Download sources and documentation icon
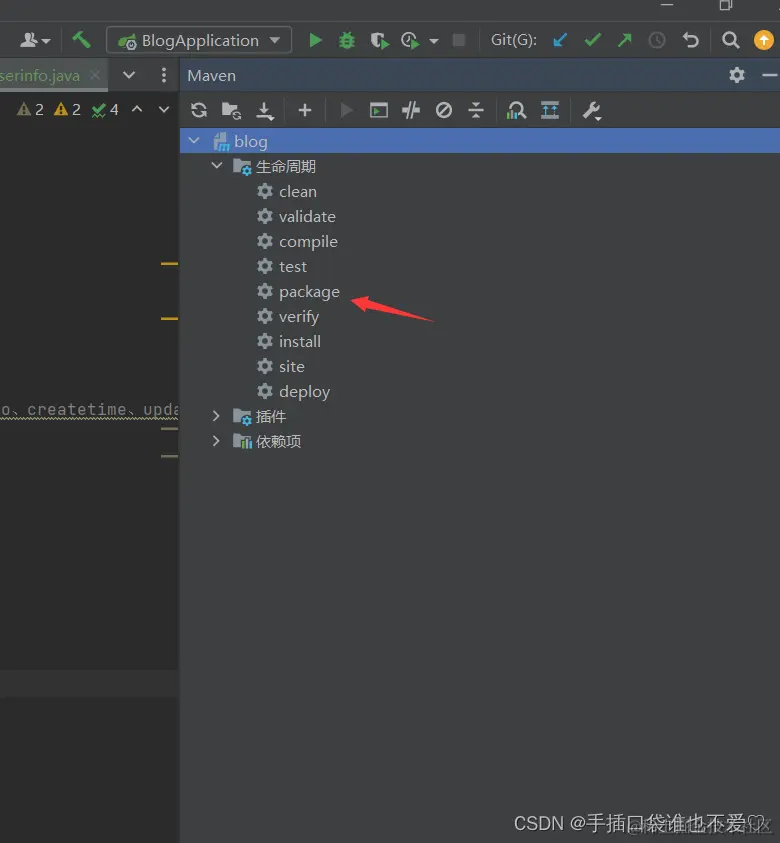 click(x=264, y=111)
